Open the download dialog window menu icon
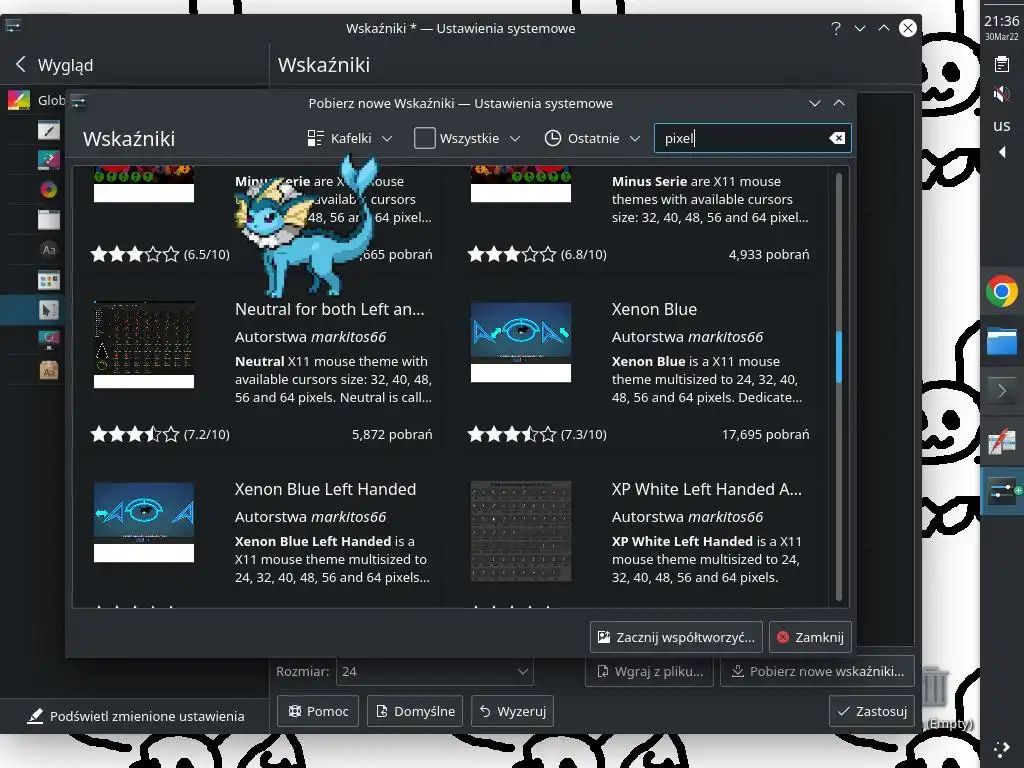This screenshot has width=1024, height=768. point(78,102)
